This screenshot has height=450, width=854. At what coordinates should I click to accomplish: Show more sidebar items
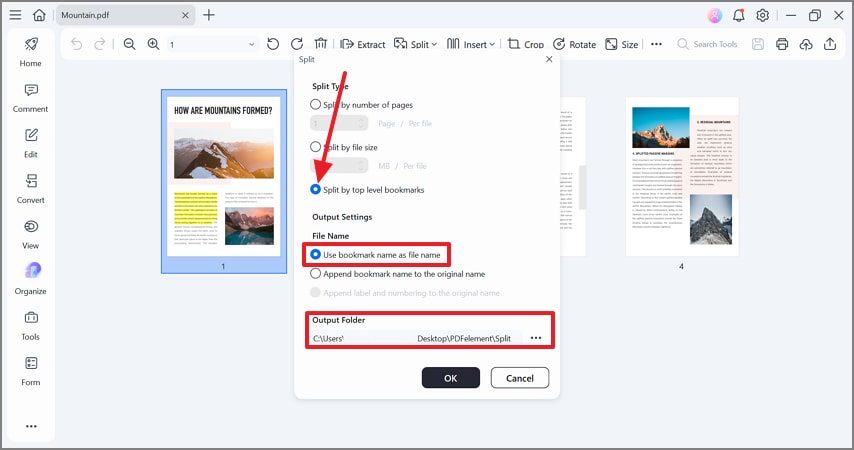click(x=31, y=426)
